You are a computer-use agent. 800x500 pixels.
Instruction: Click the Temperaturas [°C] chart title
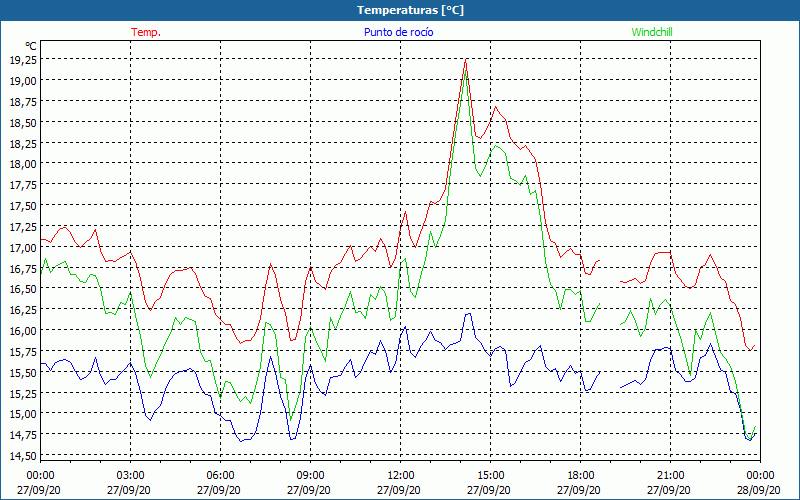click(410, 10)
